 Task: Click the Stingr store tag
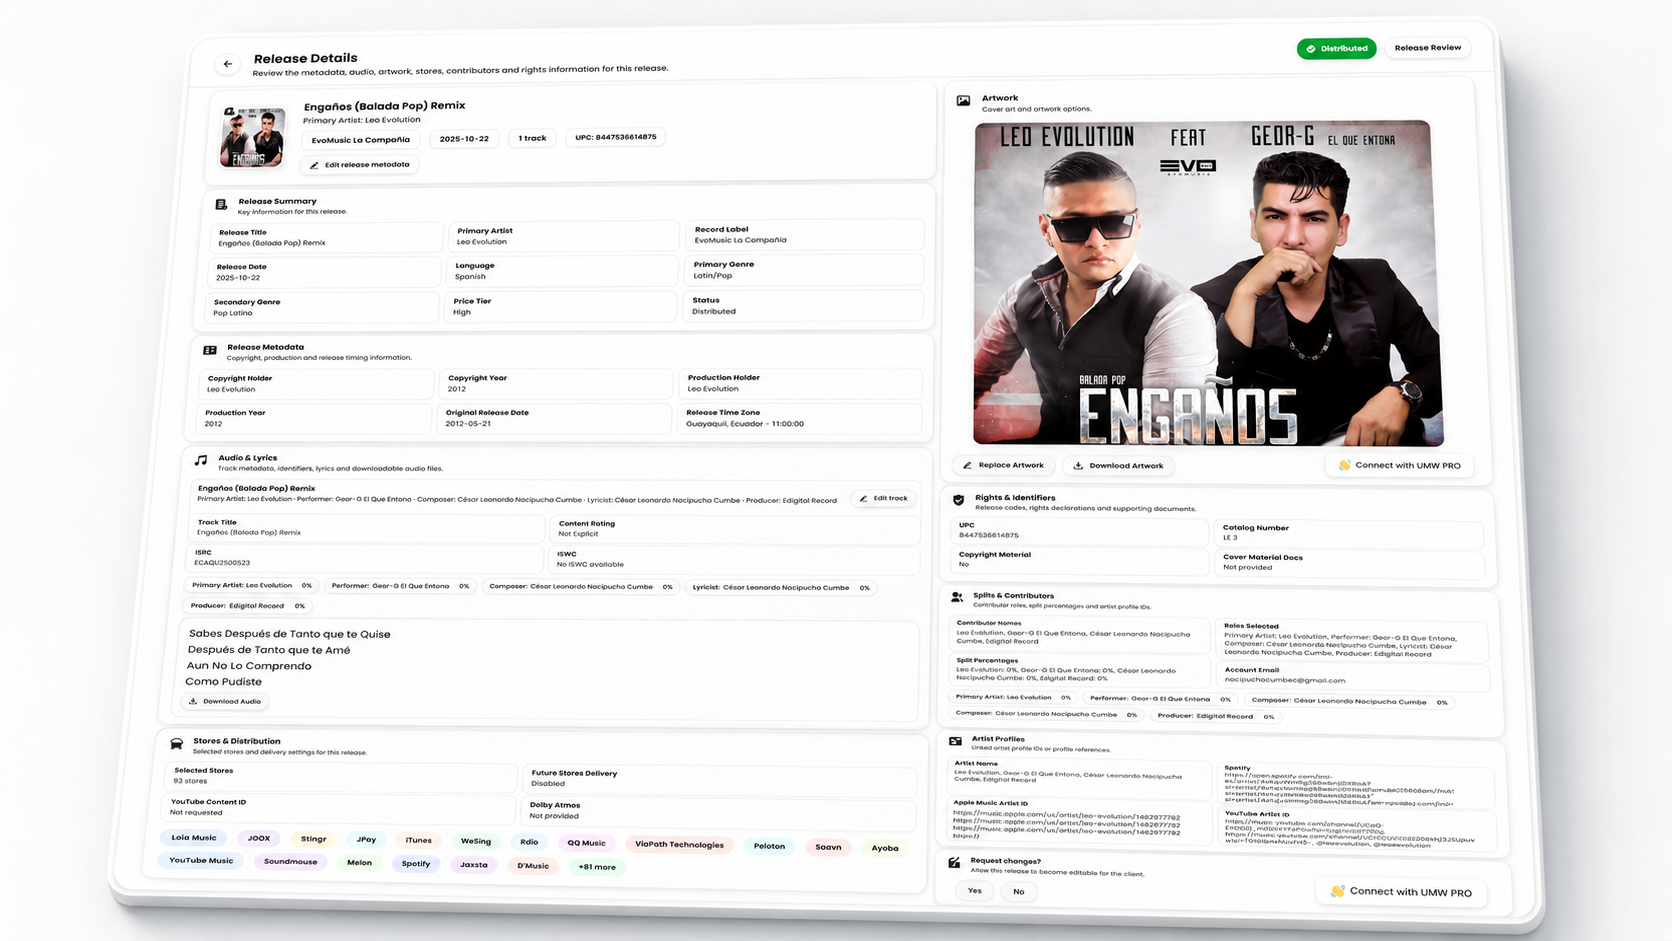pyautogui.click(x=313, y=839)
